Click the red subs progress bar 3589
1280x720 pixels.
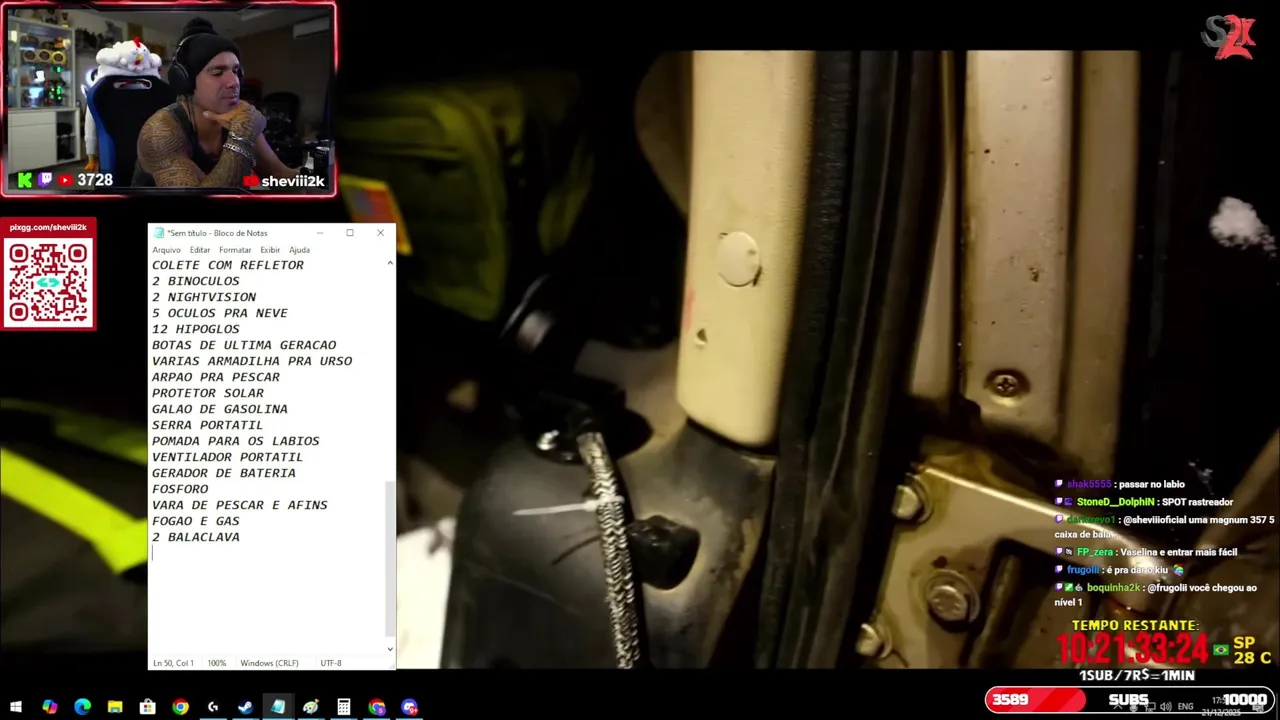click(x=1035, y=700)
